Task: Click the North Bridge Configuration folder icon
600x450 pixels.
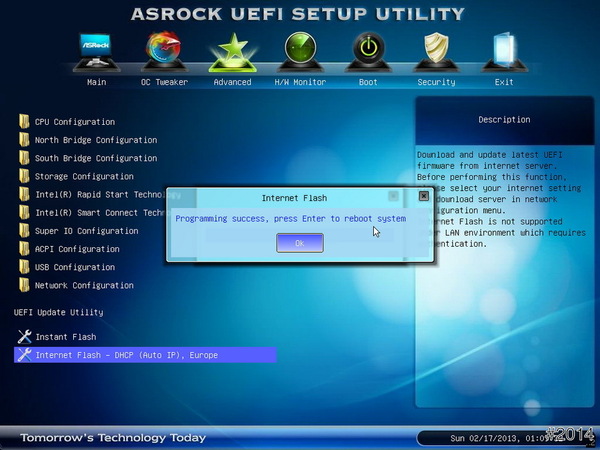Action: pyautogui.click(x=24, y=140)
